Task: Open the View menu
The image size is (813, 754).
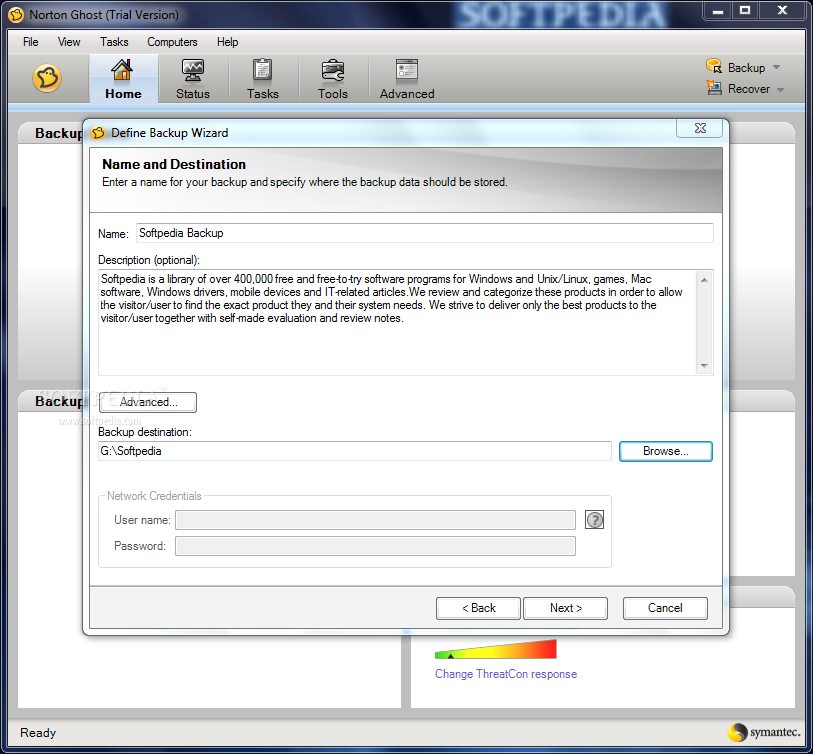Action: pyautogui.click(x=69, y=42)
